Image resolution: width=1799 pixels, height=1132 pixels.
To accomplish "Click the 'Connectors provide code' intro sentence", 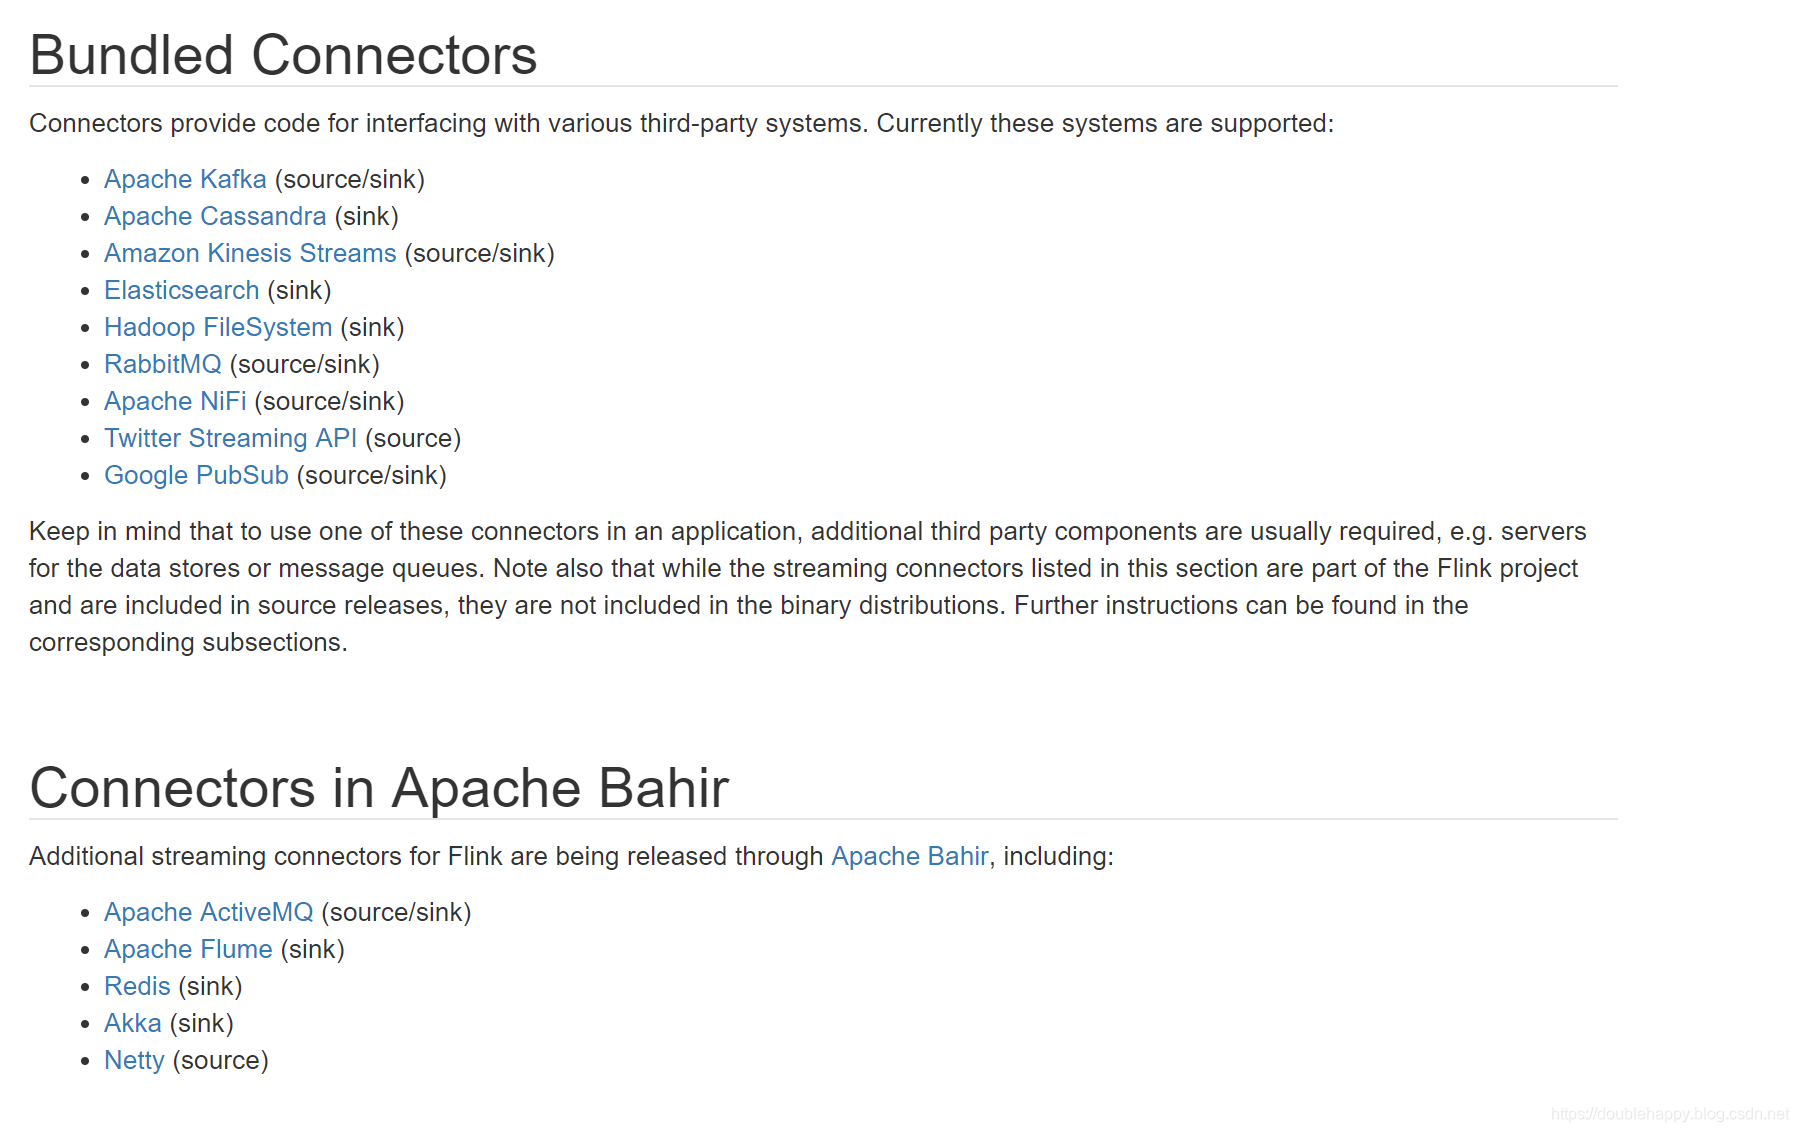I will [681, 123].
